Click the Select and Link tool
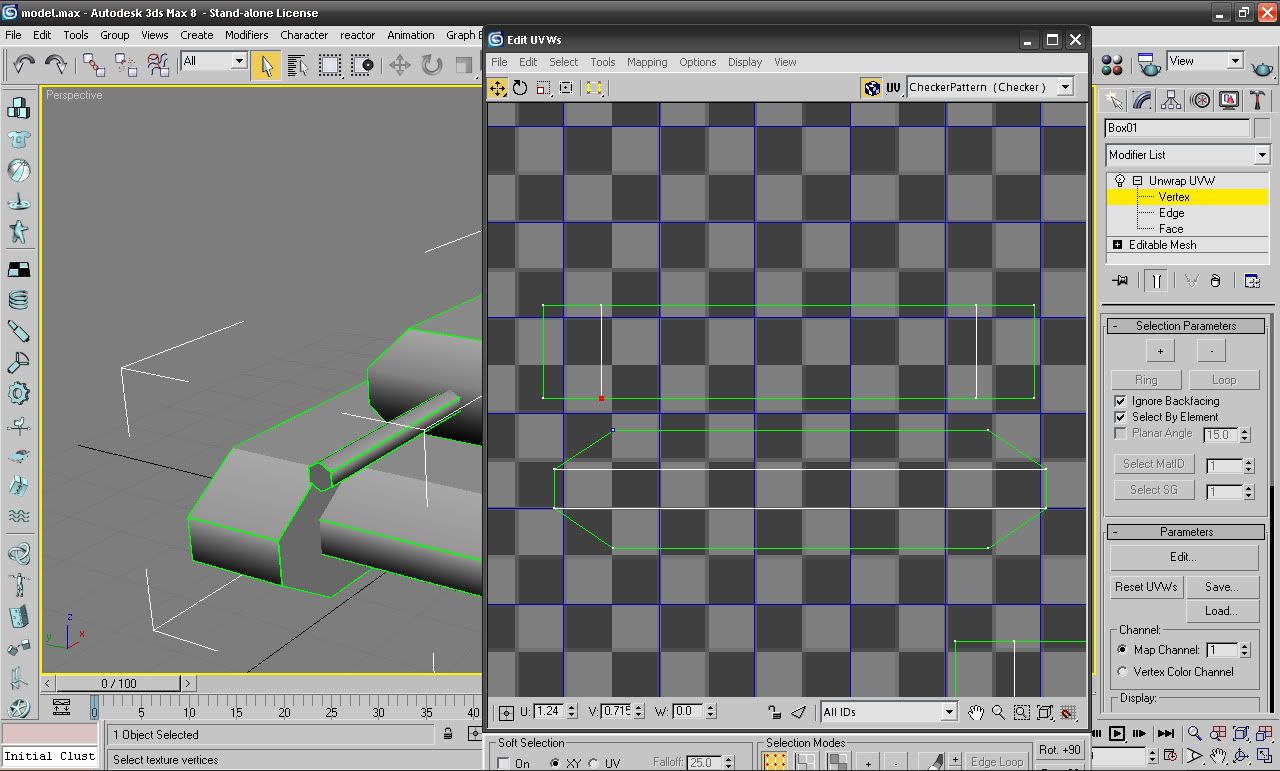 [x=94, y=64]
